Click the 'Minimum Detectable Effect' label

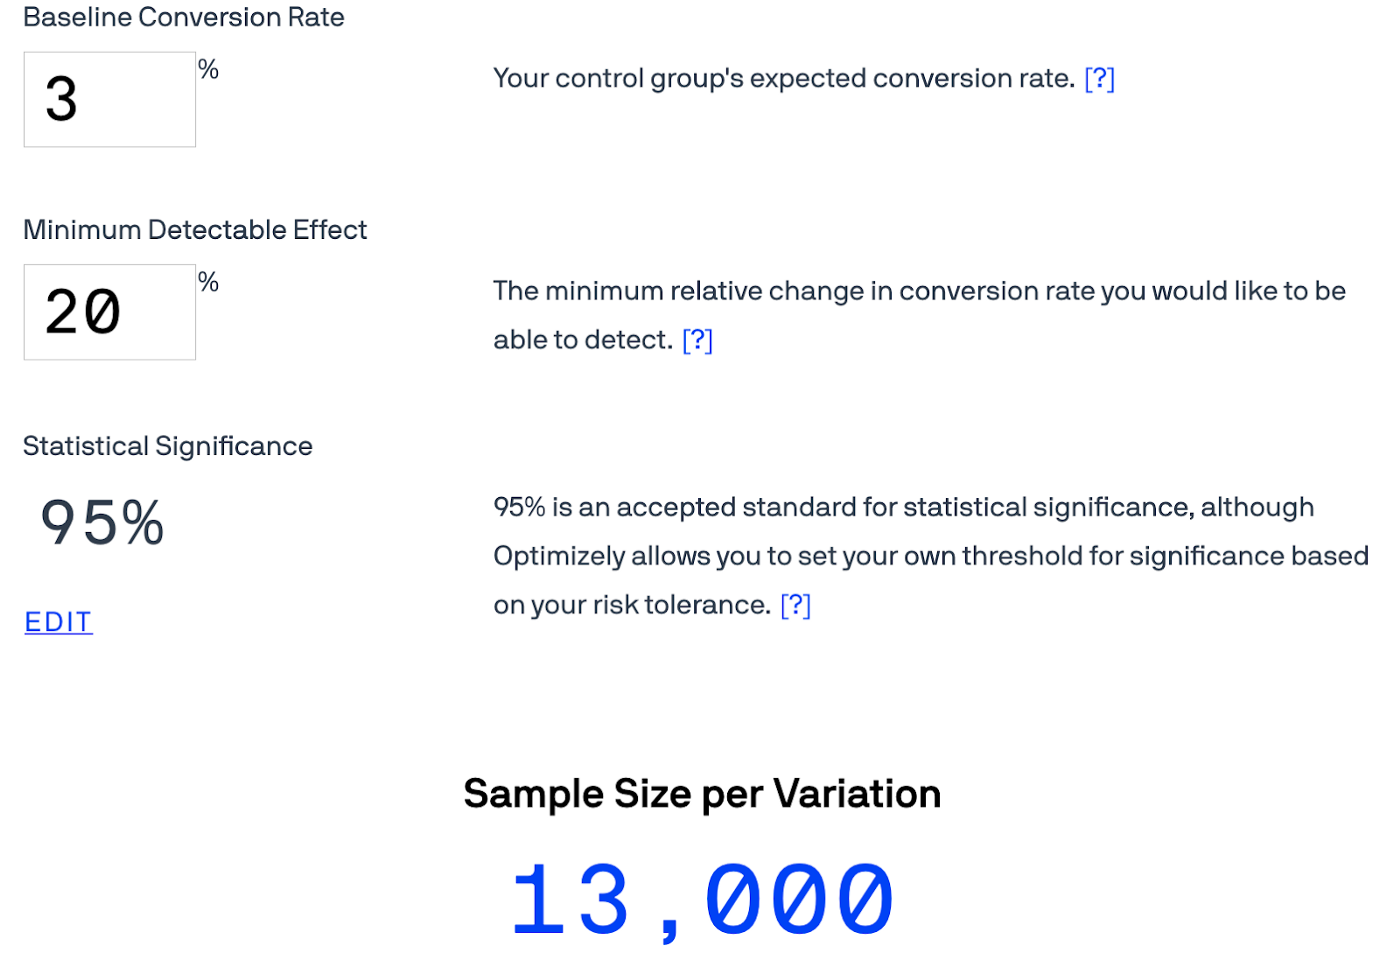pyautogui.click(x=195, y=230)
